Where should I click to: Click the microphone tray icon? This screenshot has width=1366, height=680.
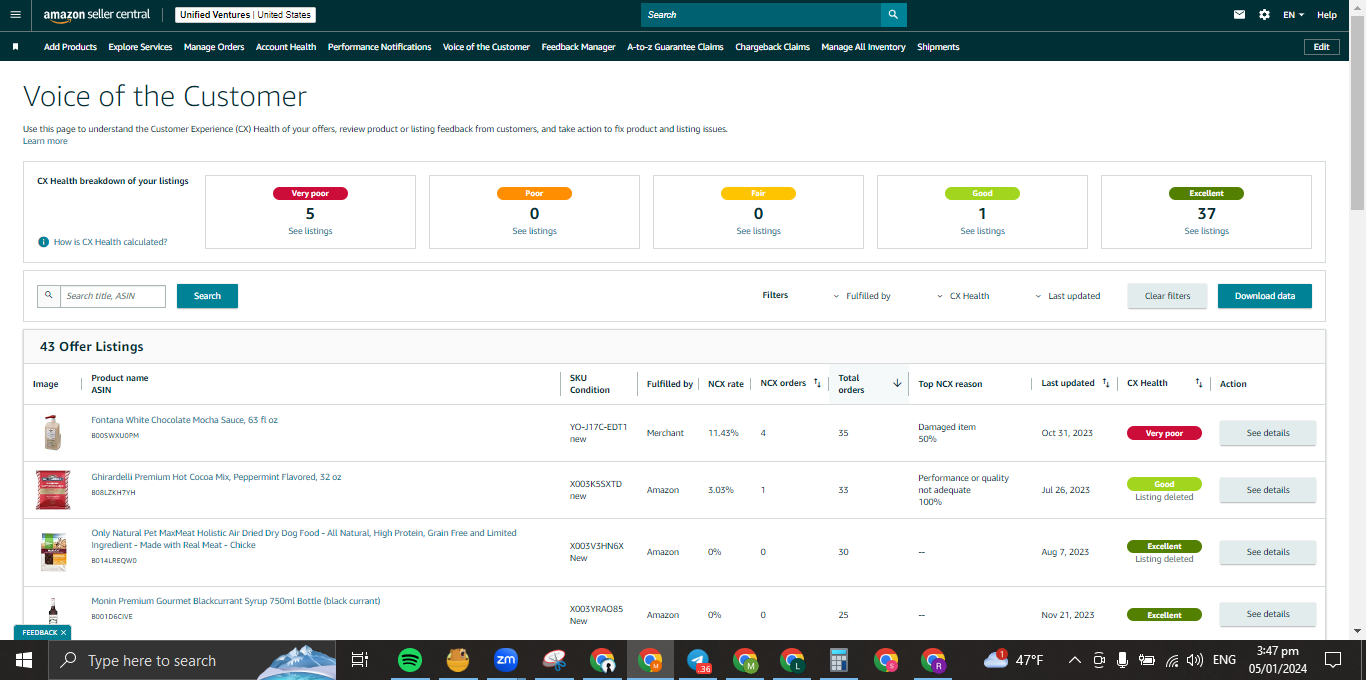tap(1123, 660)
